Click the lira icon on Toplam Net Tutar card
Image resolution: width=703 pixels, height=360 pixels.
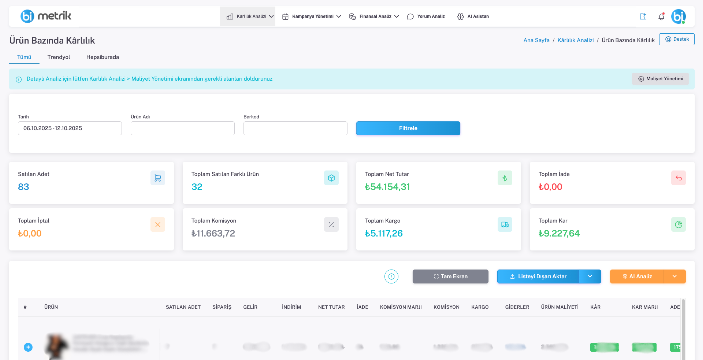click(x=505, y=178)
